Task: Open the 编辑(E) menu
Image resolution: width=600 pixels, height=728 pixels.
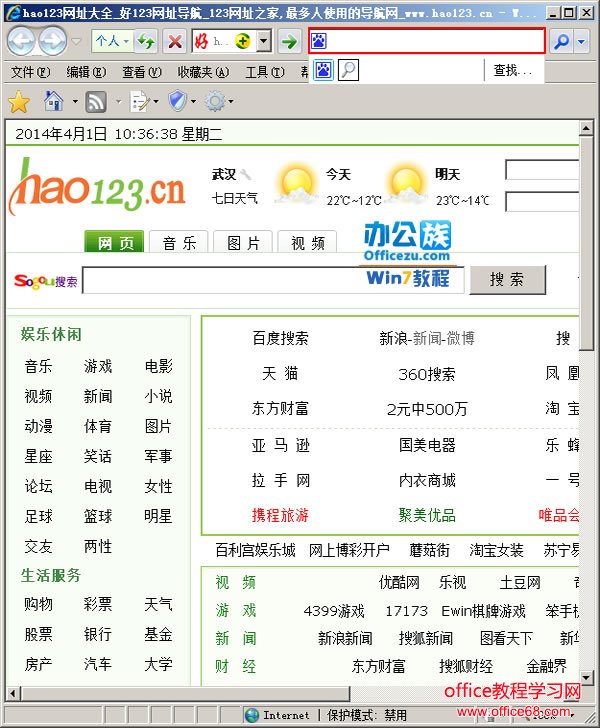Action: coord(86,72)
